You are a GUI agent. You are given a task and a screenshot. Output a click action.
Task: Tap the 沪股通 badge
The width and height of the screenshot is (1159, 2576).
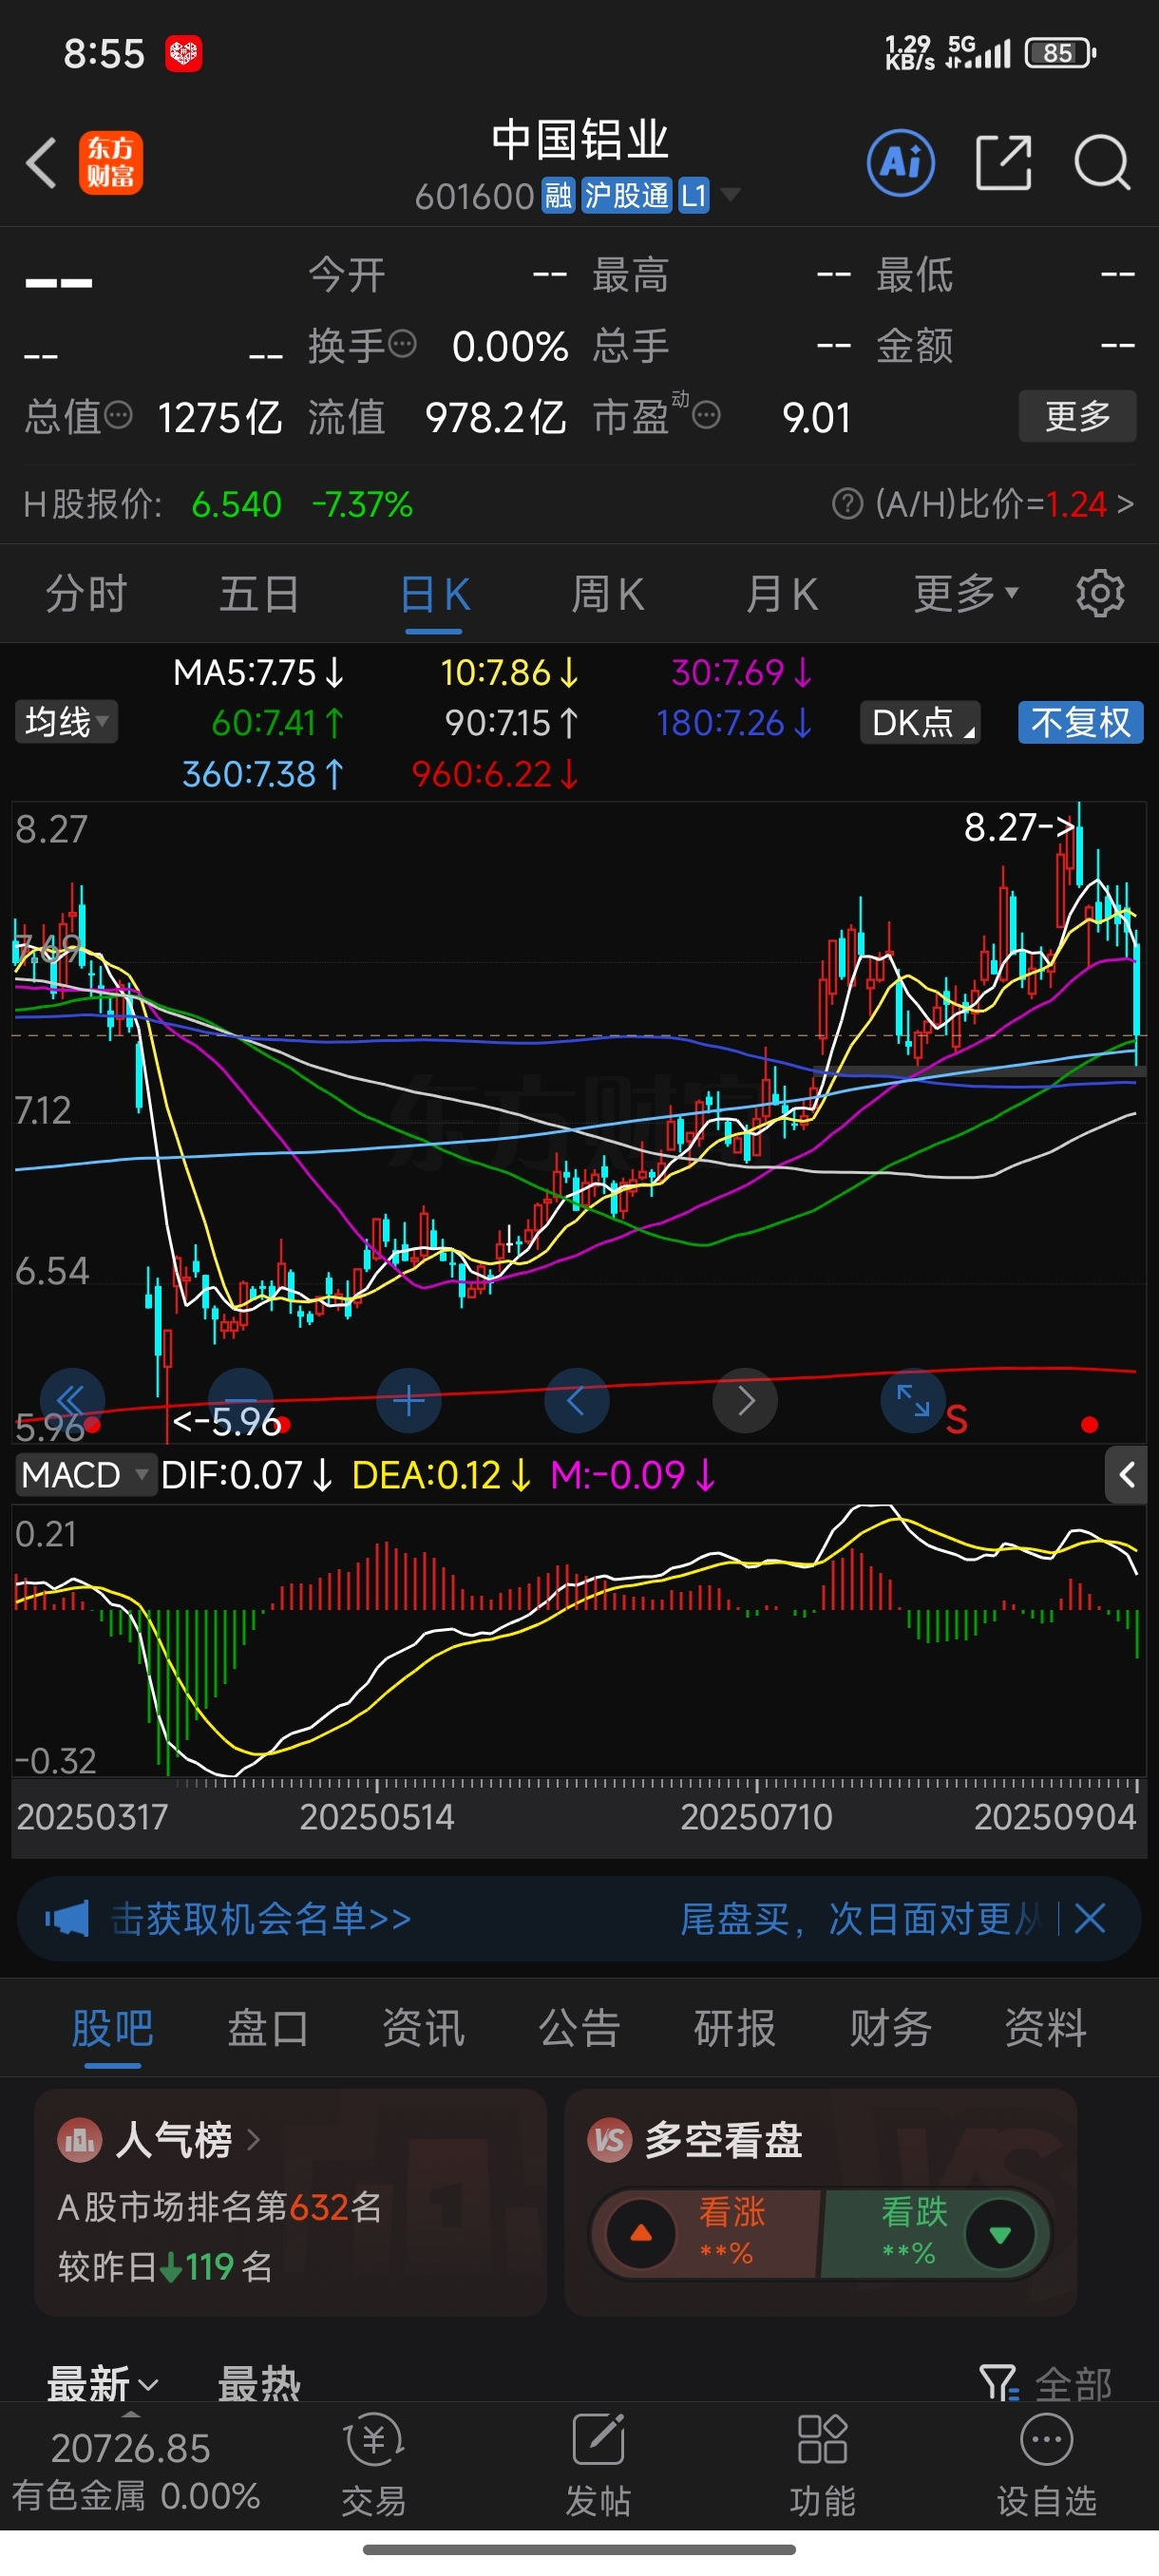click(x=626, y=195)
